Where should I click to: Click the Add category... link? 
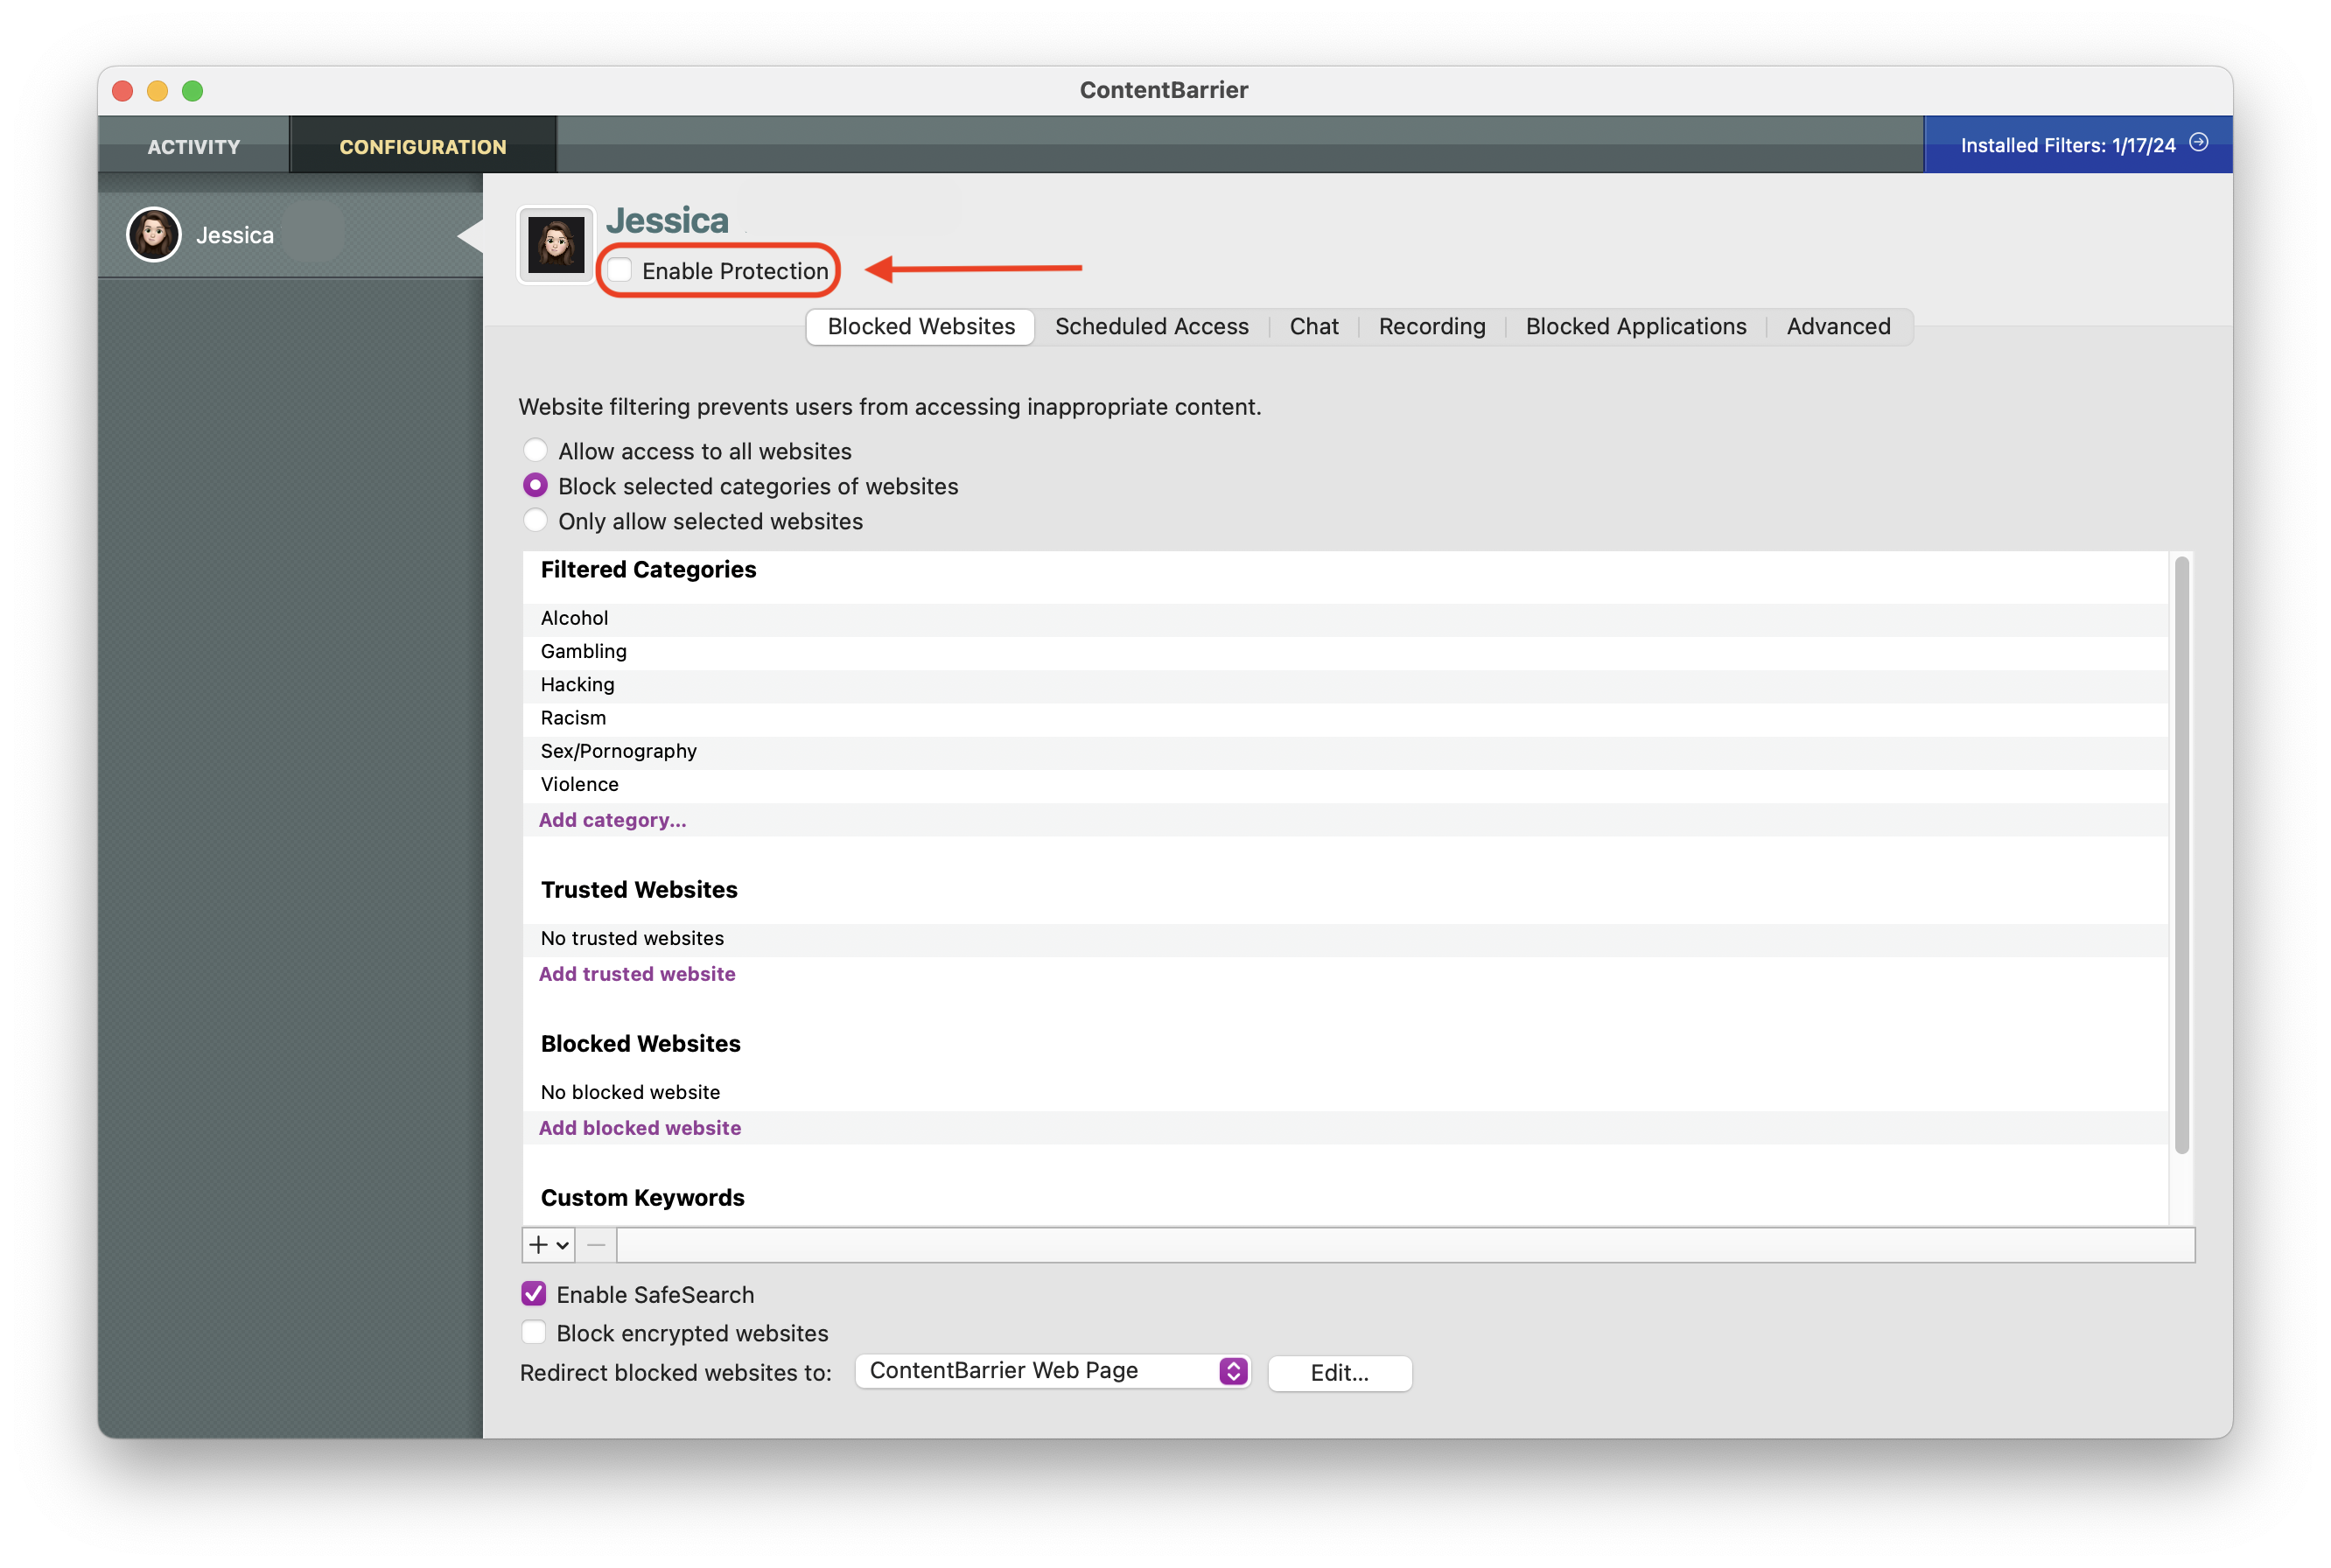click(612, 820)
